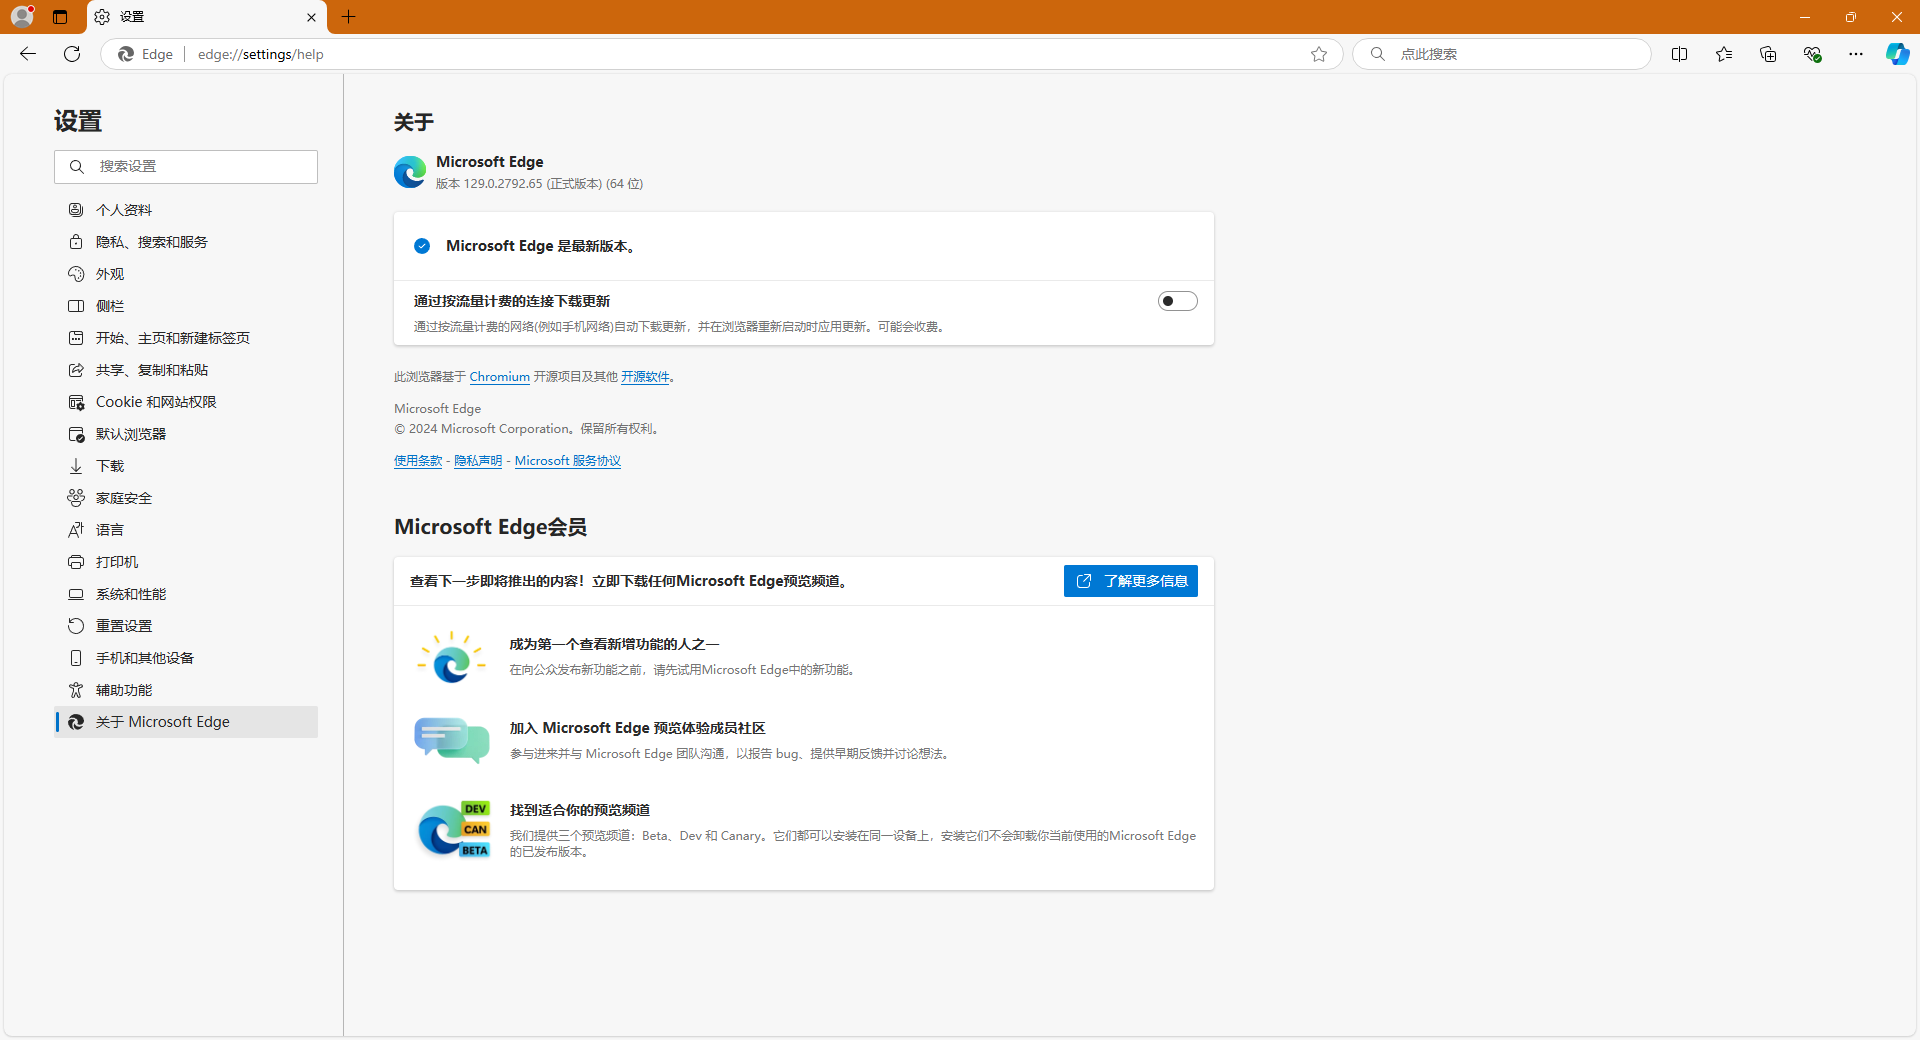Open 手机和其他设备 settings
1920x1040 pixels.
[x=186, y=658]
